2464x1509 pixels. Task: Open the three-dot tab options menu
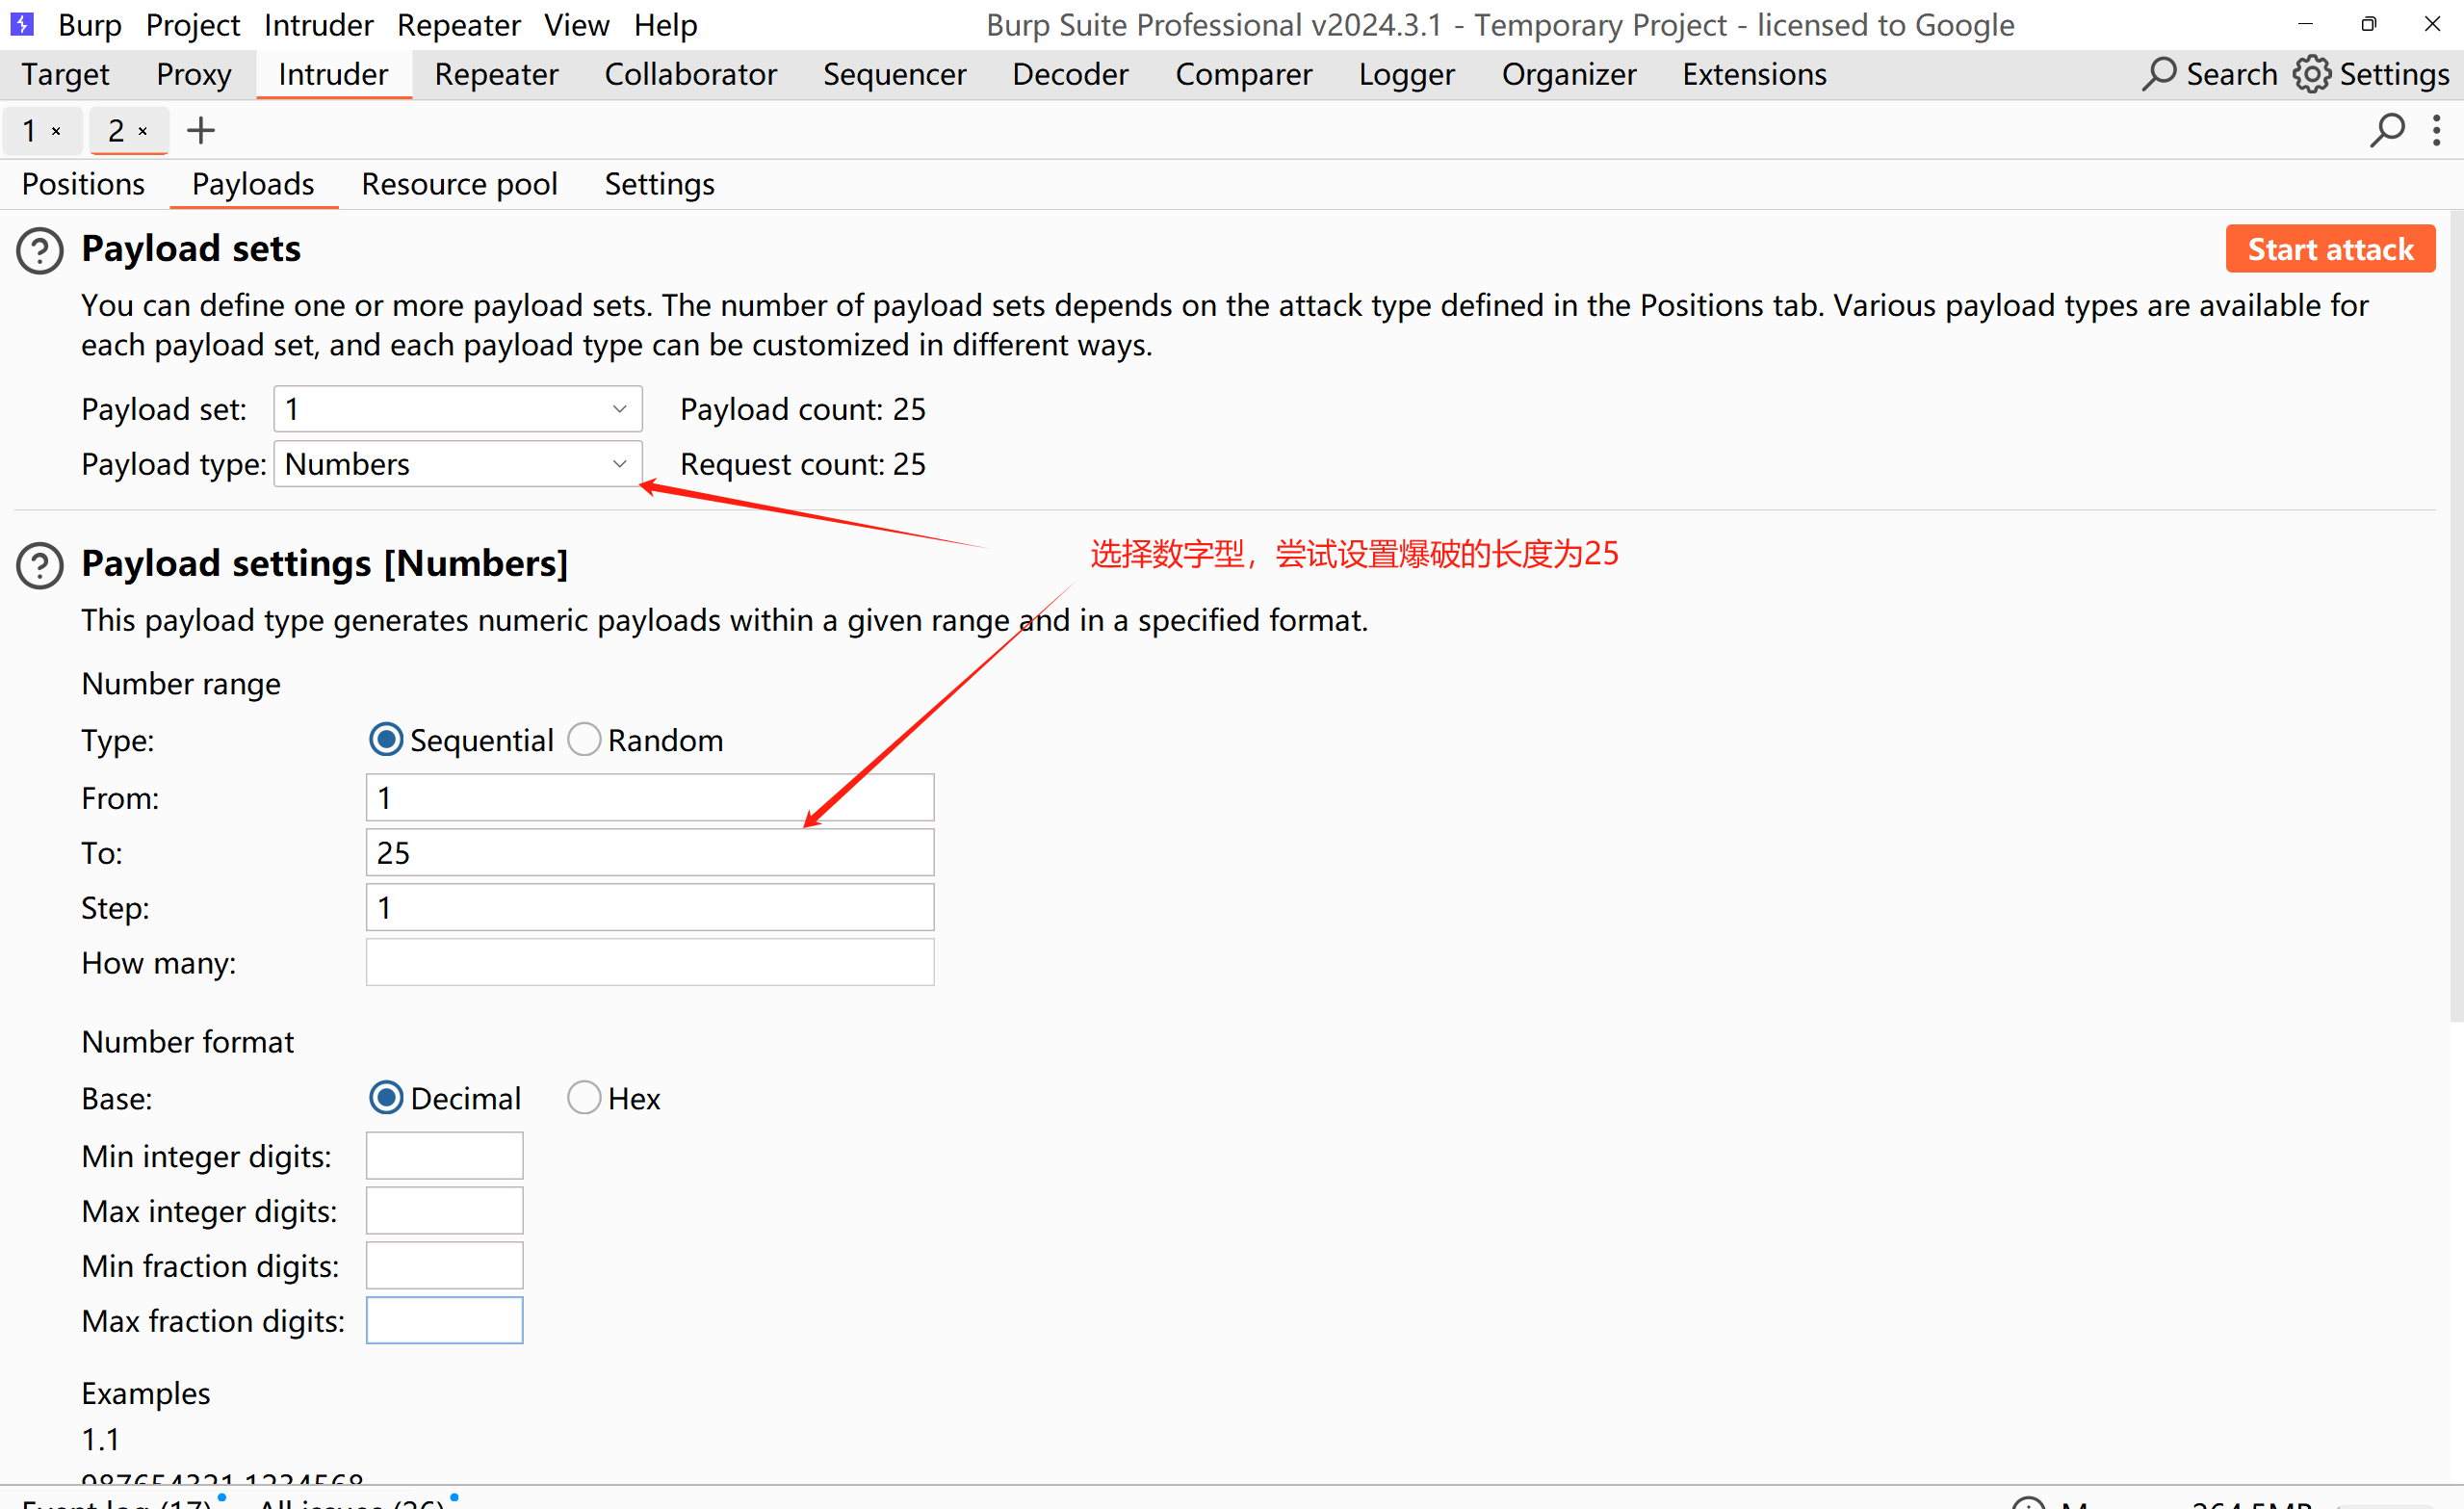2436,130
